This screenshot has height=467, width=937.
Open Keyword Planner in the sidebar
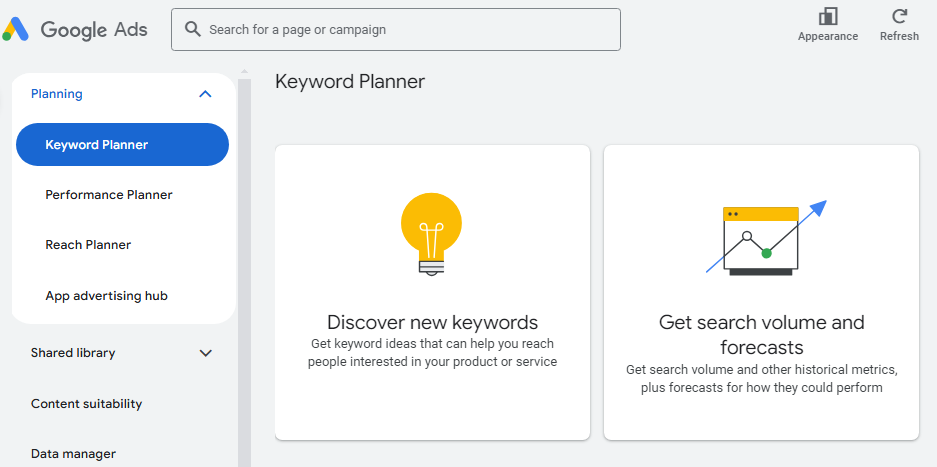click(123, 144)
